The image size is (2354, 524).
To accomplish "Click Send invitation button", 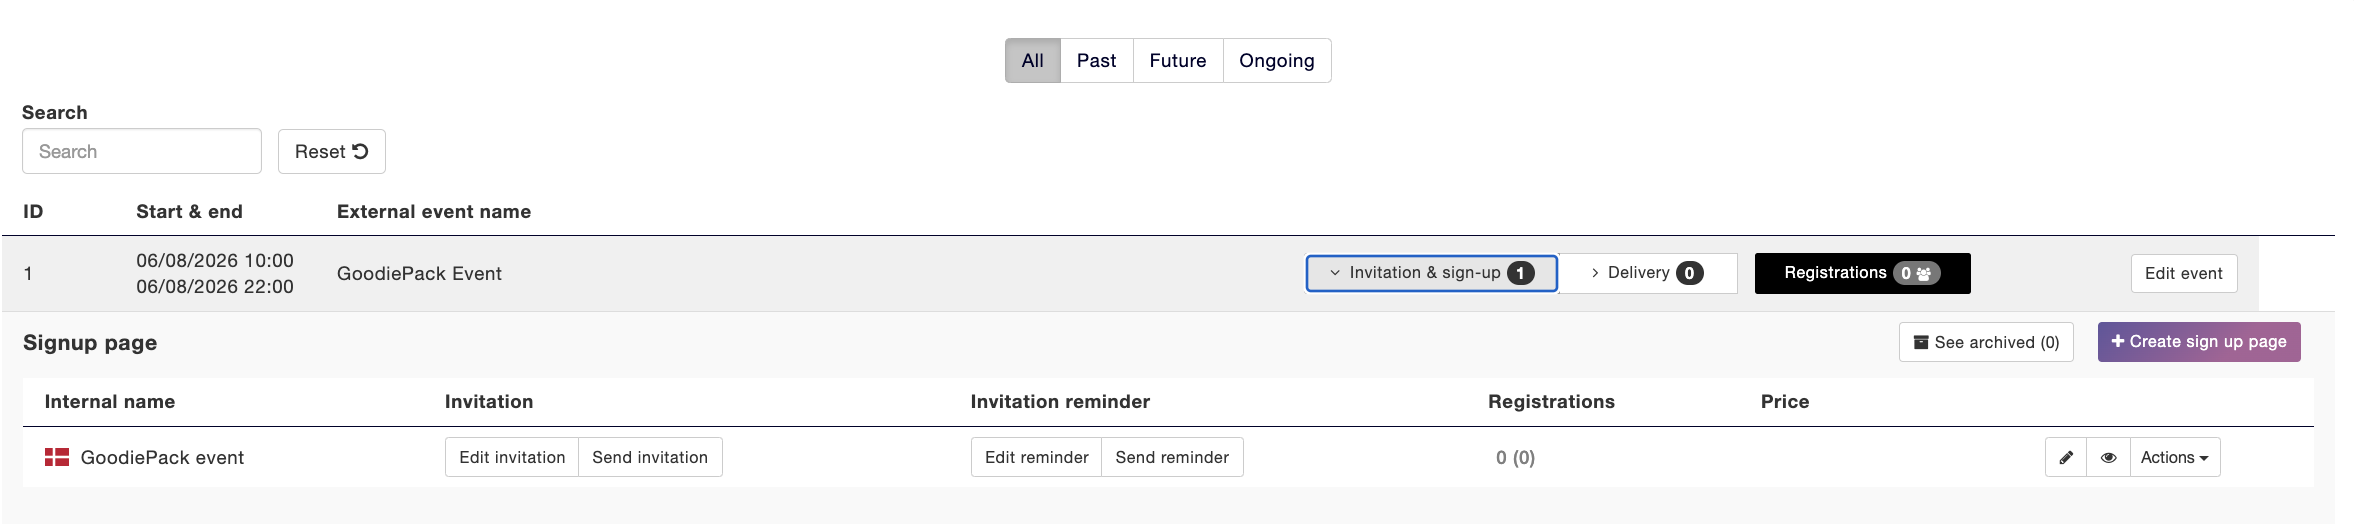I will (x=650, y=457).
